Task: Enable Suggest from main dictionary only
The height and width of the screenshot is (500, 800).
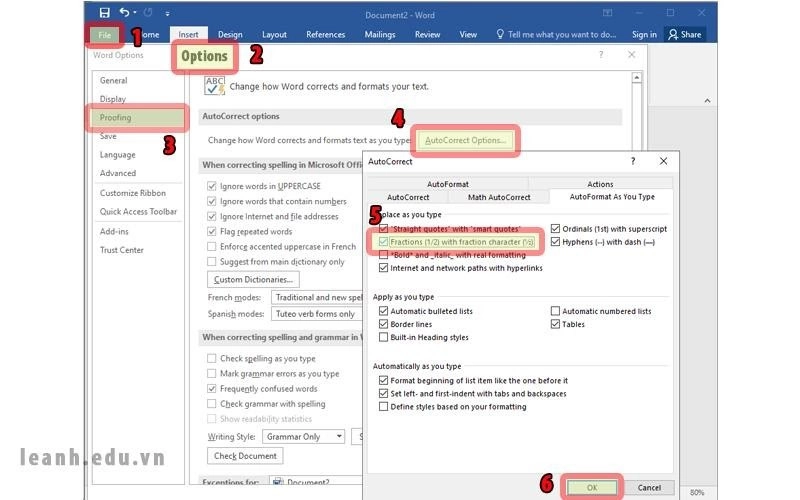Action: pos(212,261)
